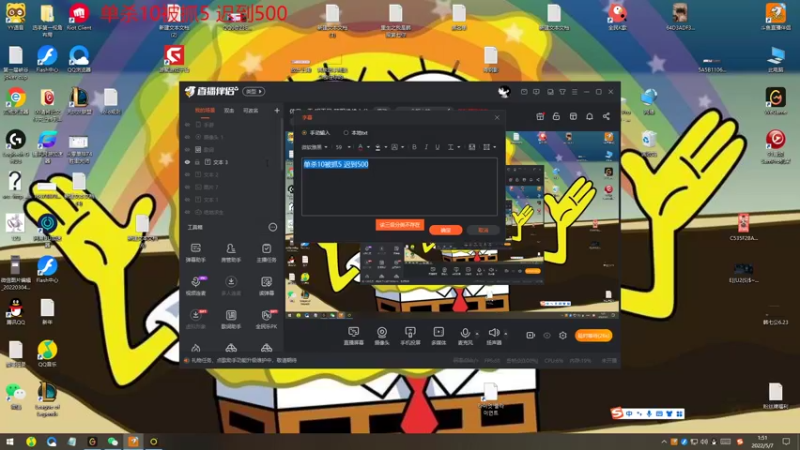The width and height of the screenshot is (800, 450).
Task: Open the streamer tasks (主播任务) tool
Action: [x=266, y=253]
